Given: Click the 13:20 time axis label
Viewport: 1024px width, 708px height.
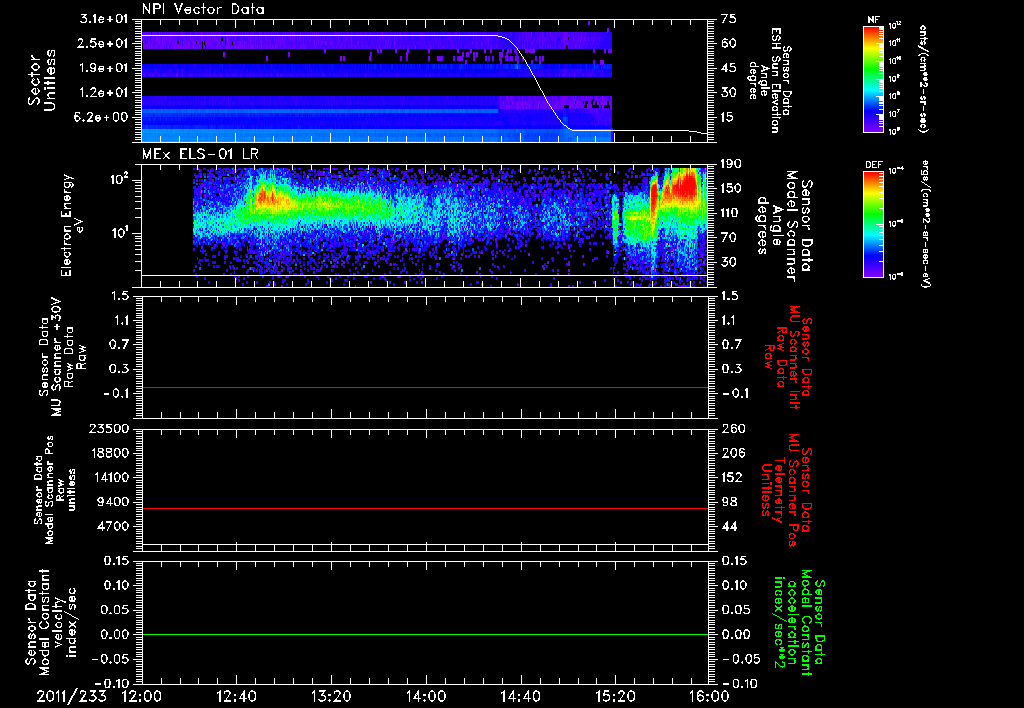Looking at the screenshot, I should click(331, 696).
